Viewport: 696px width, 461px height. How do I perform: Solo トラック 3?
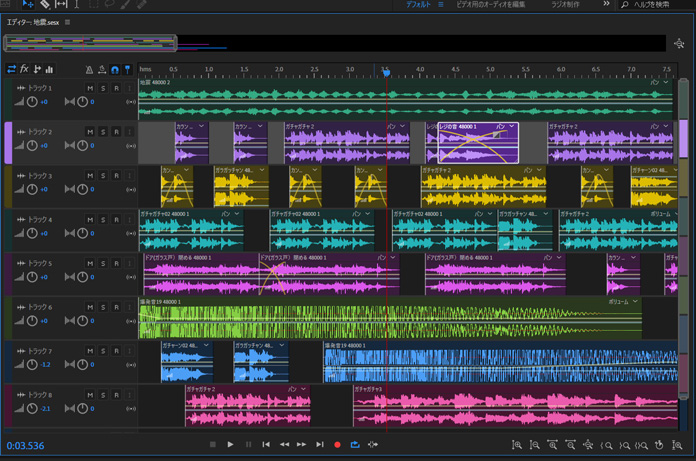[x=103, y=176]
